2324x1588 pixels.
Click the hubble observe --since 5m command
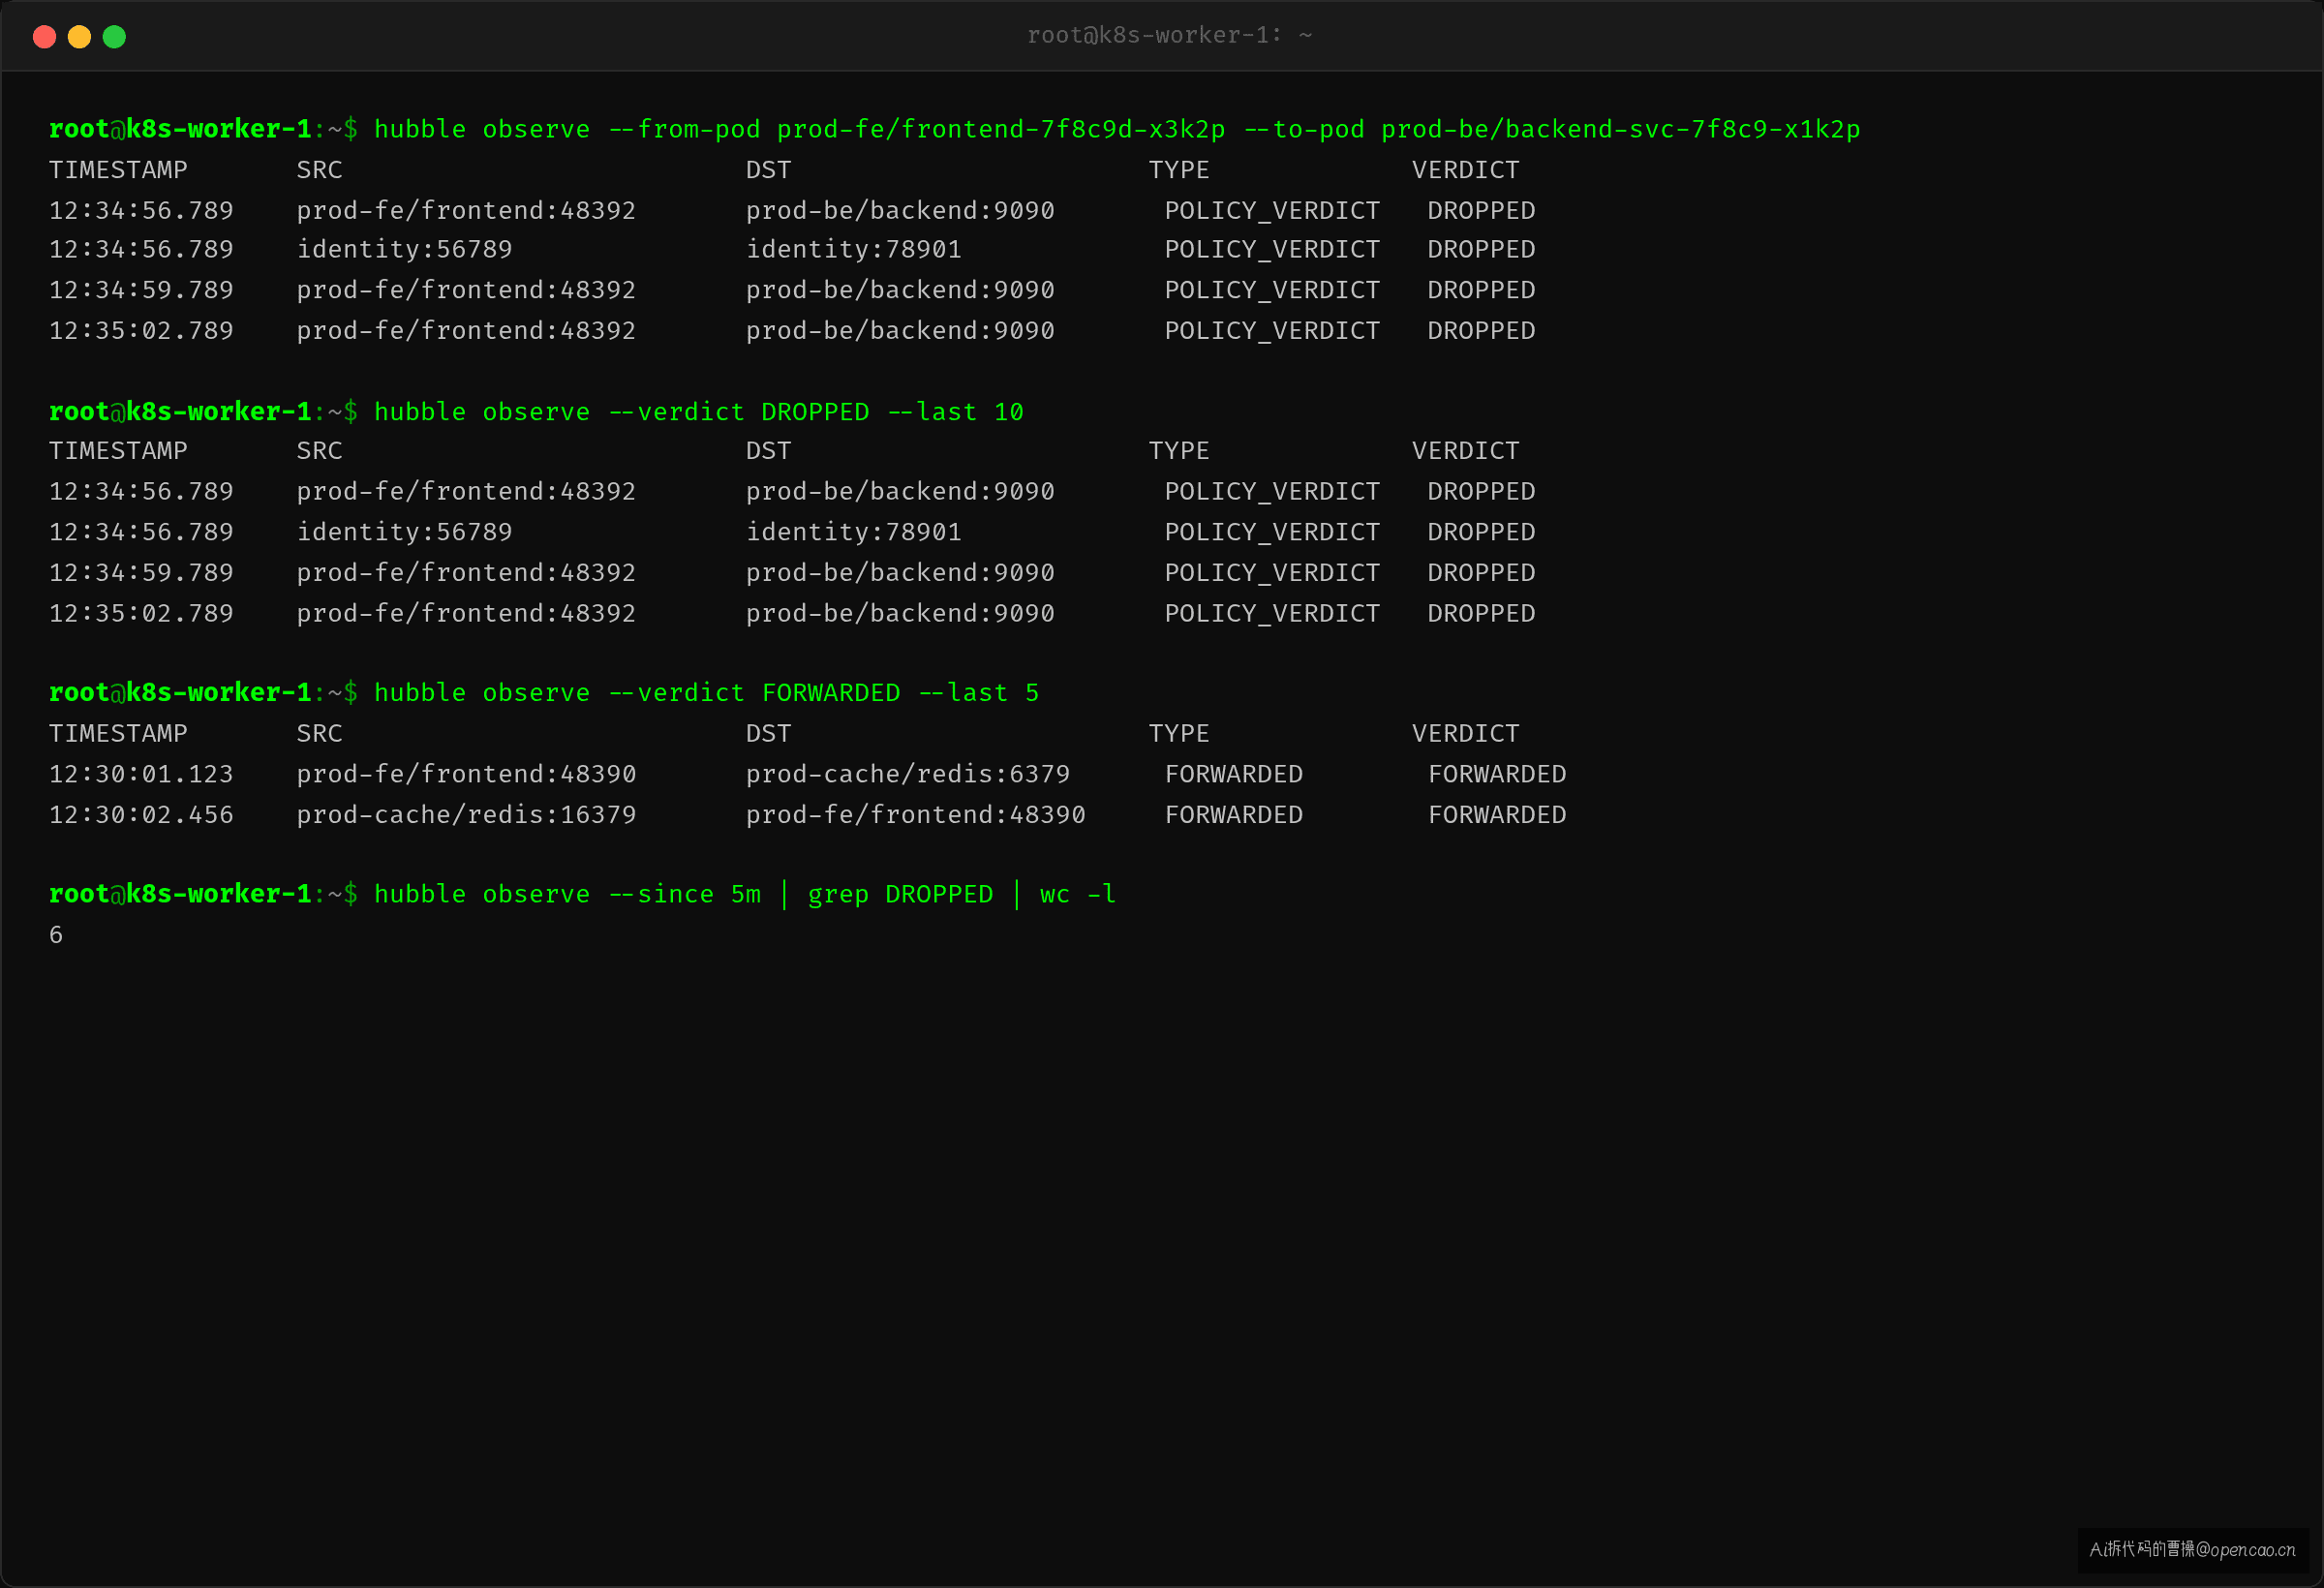[x=745, y=894]
